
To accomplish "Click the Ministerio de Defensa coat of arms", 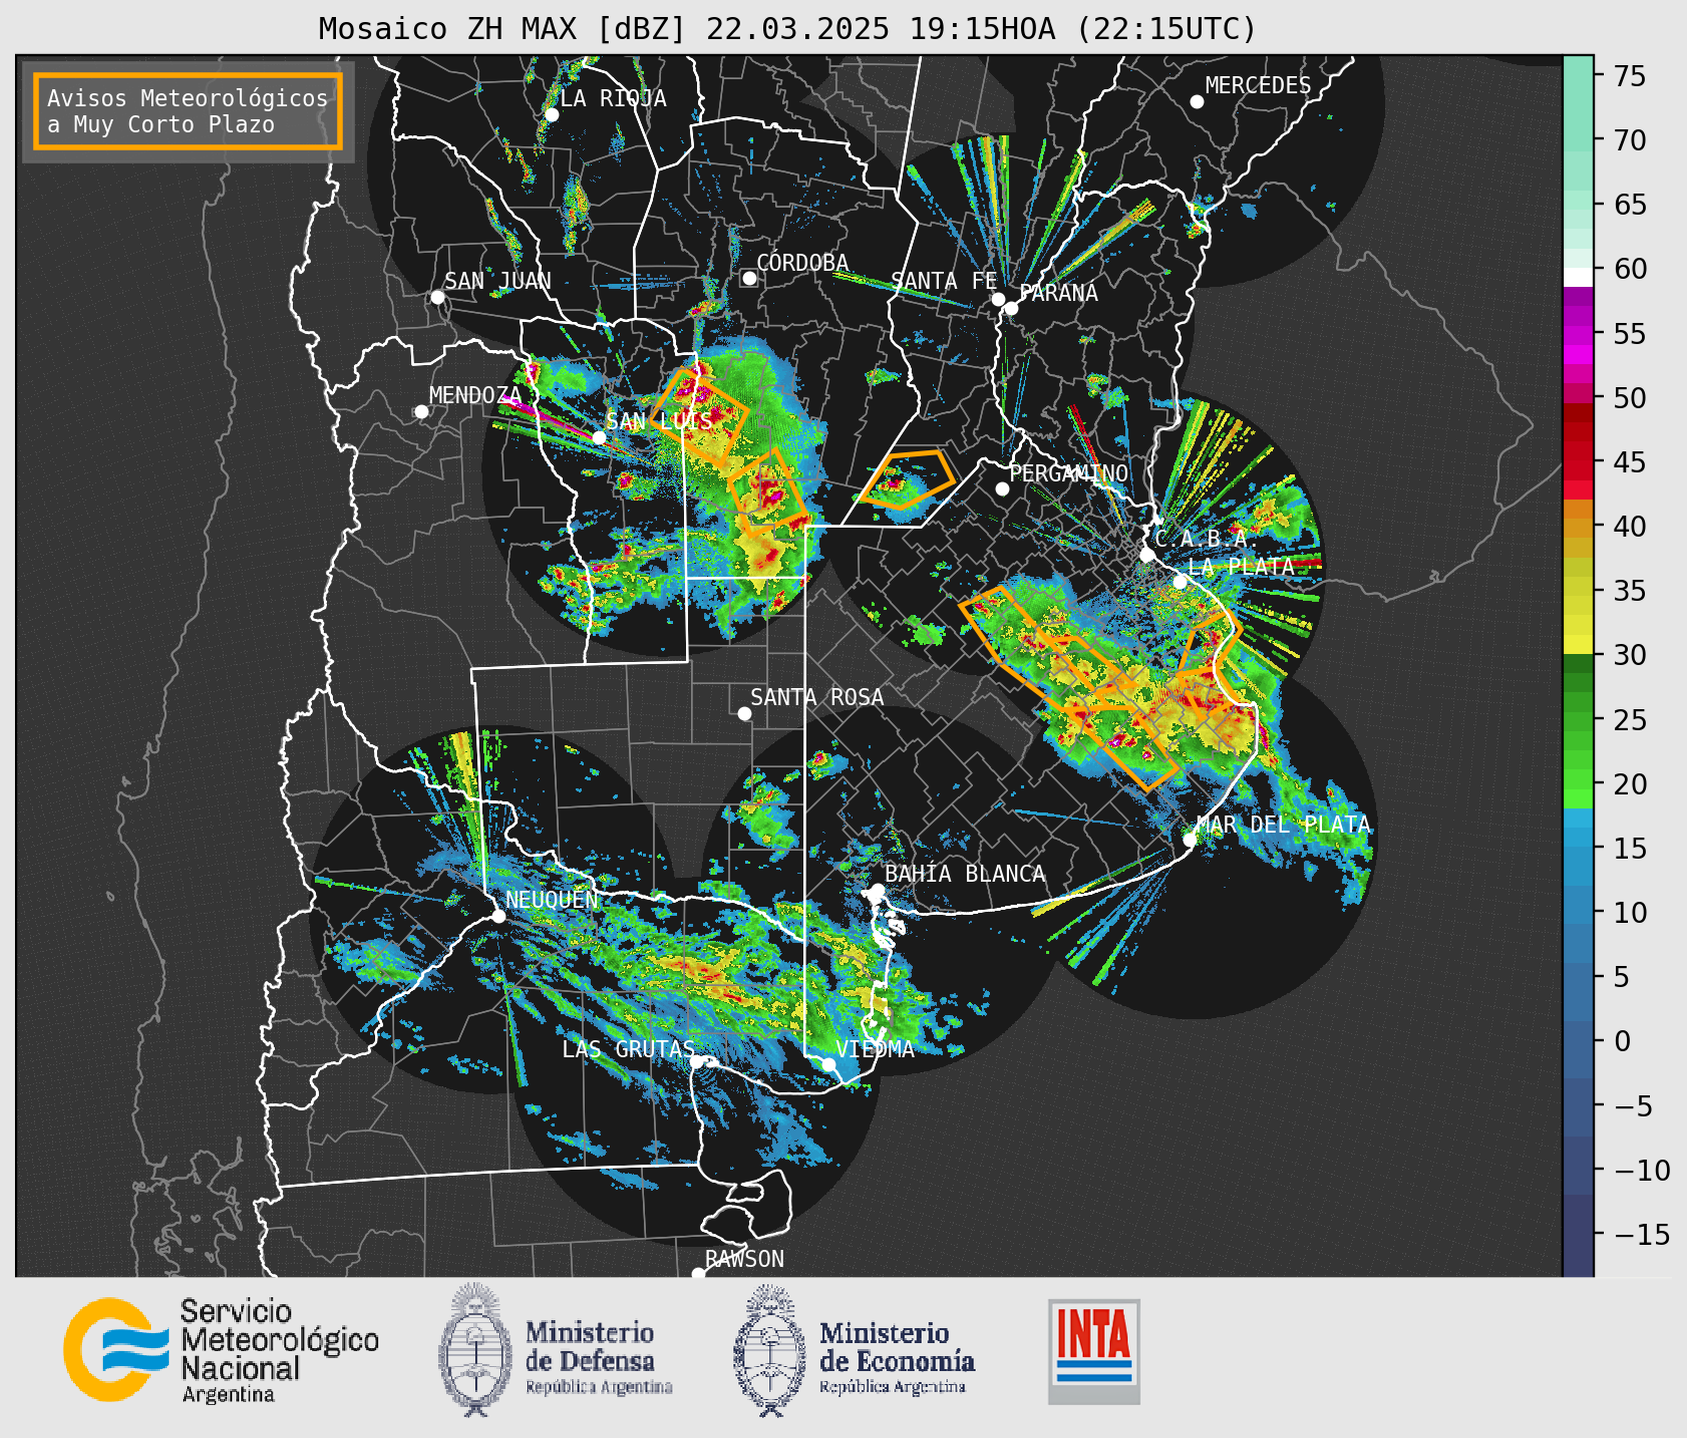I will [475, 1350].
